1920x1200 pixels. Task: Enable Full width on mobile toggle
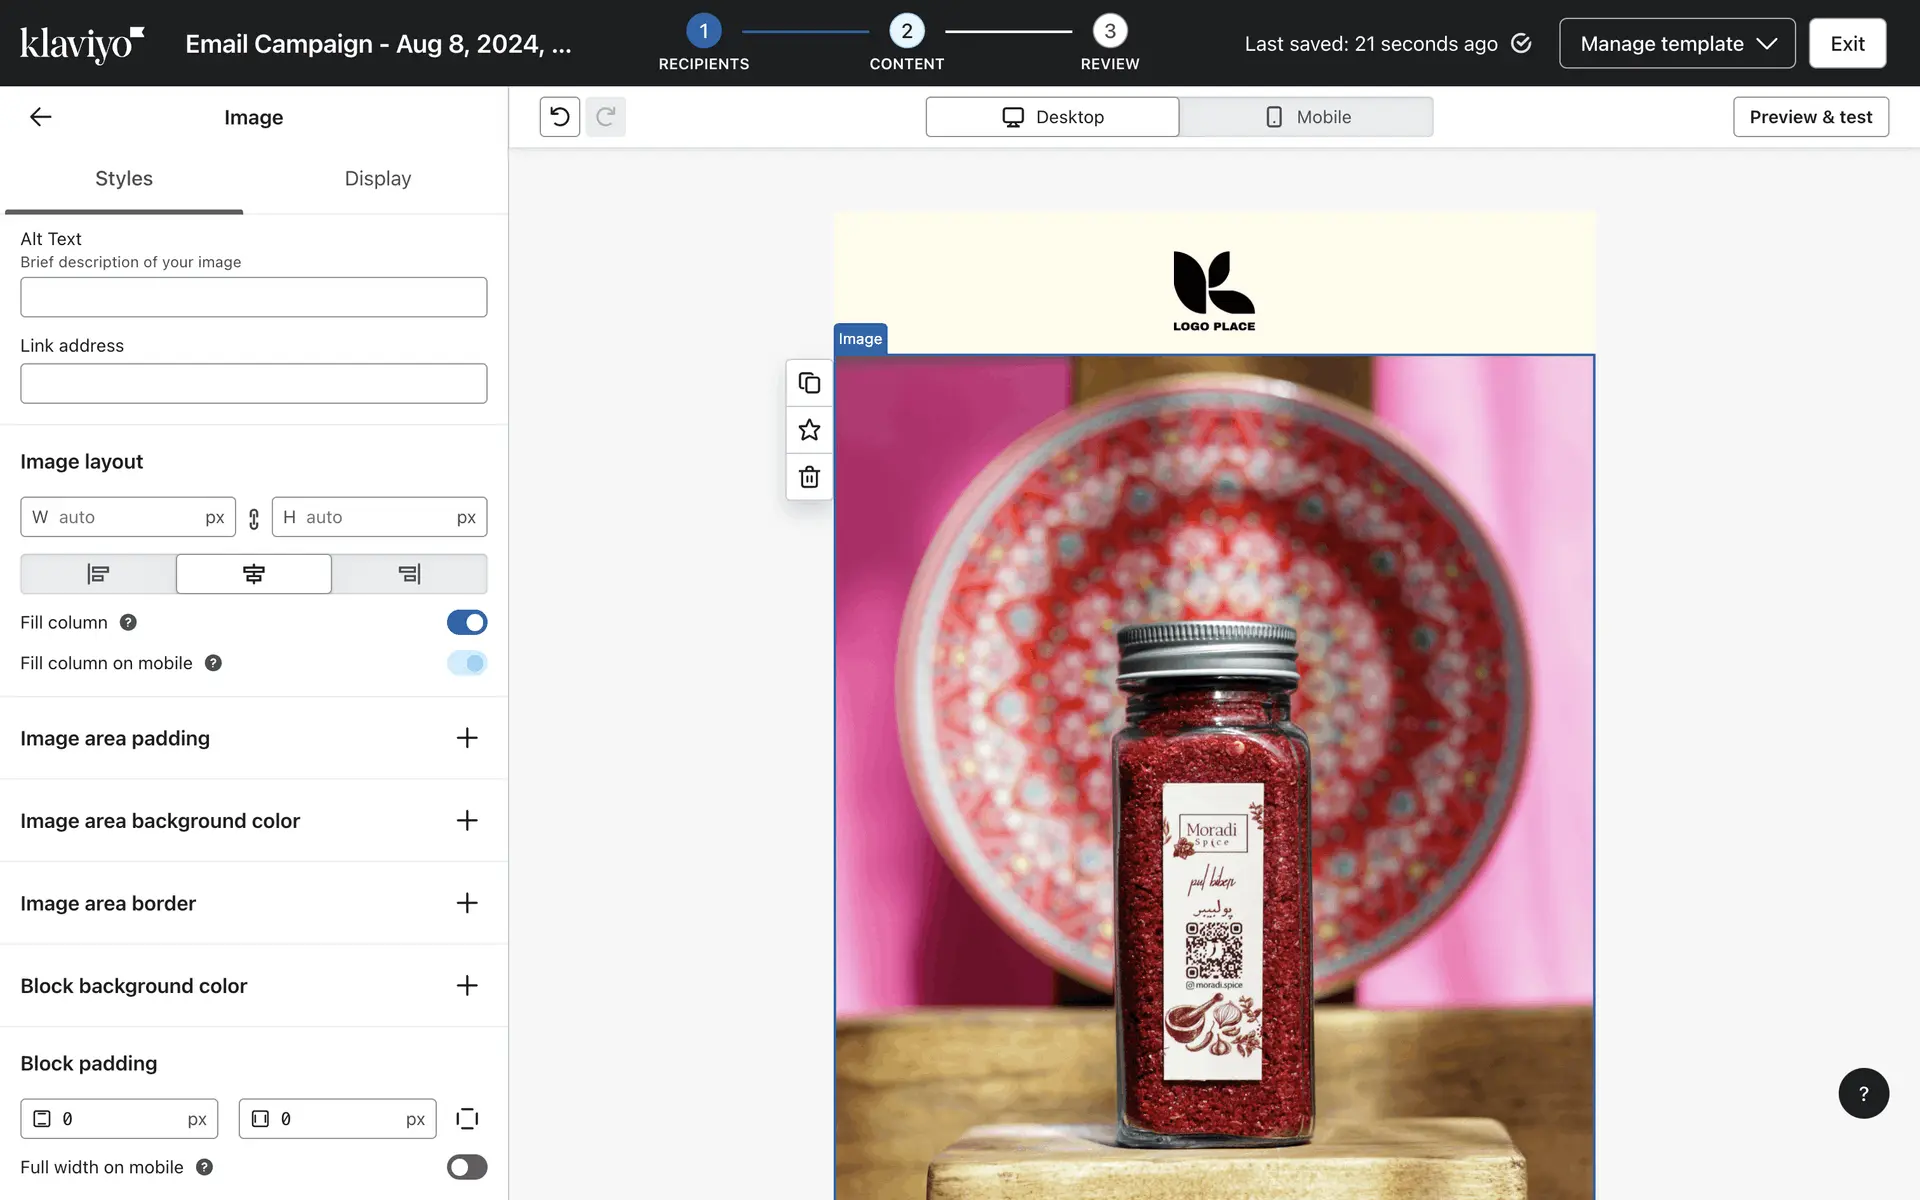[x=467, y=1167]
